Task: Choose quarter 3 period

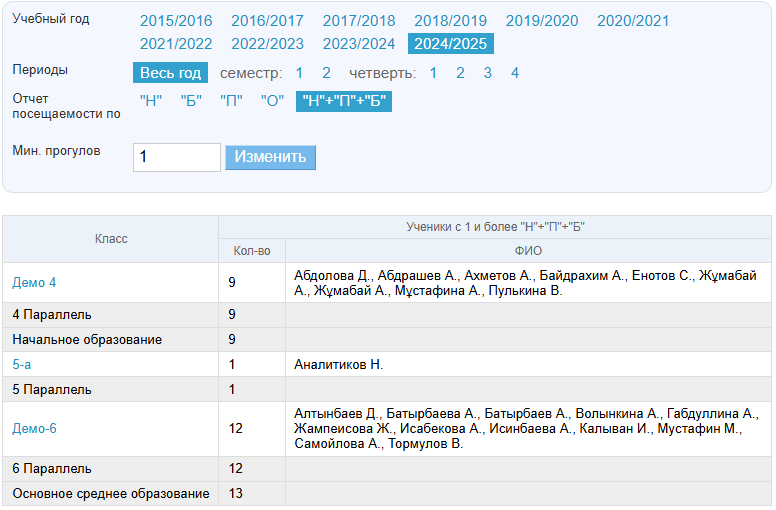Action: click(487, 73)
